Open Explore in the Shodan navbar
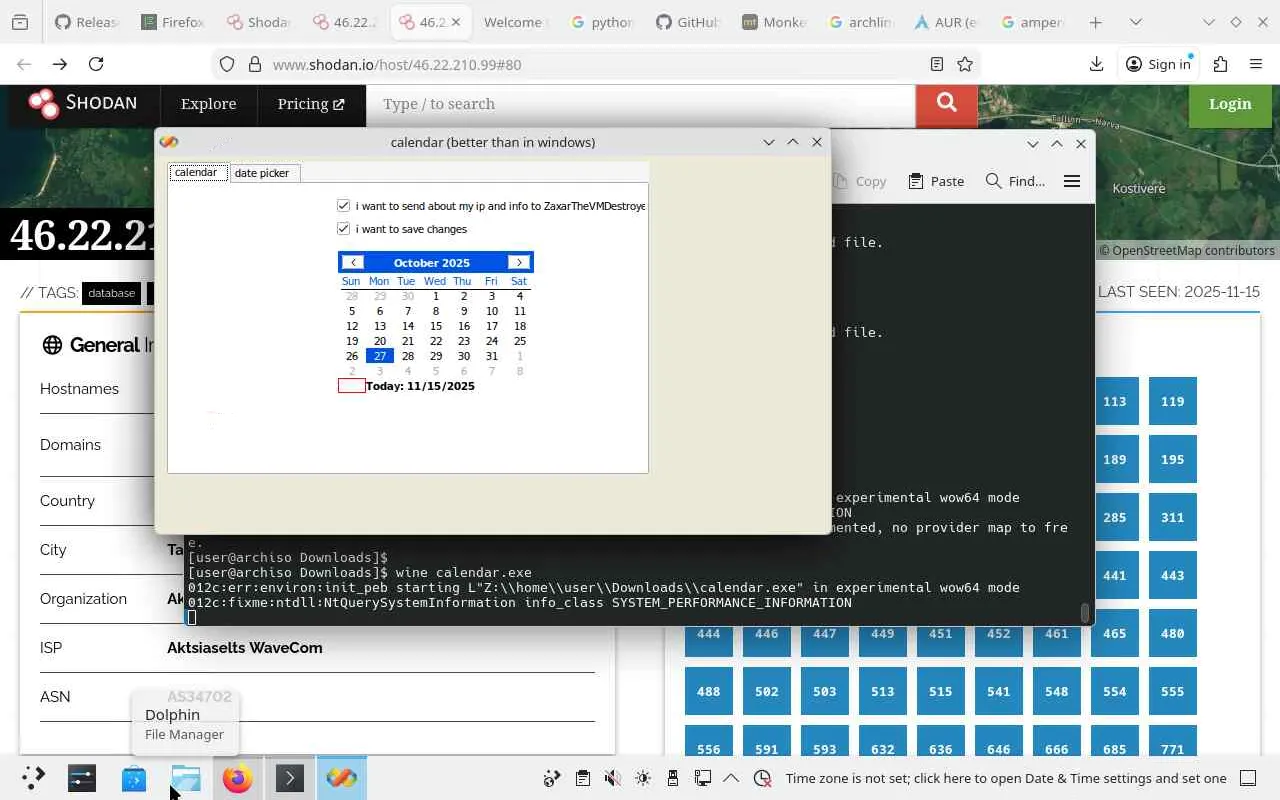 (208, 104)
